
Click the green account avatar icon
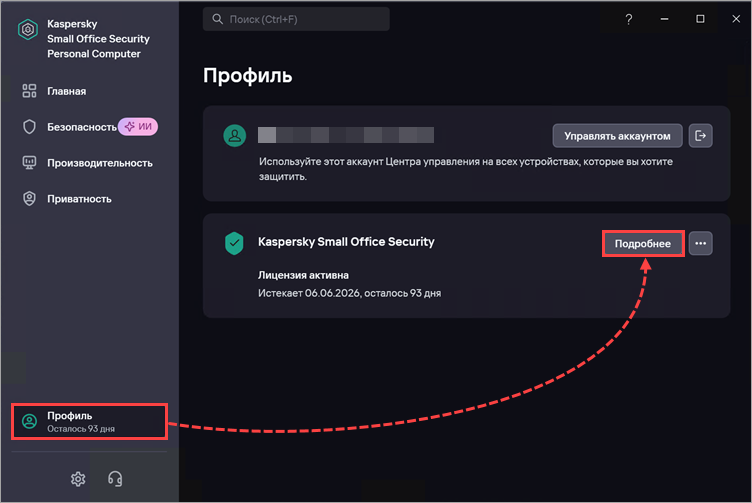tap(235, 136)
